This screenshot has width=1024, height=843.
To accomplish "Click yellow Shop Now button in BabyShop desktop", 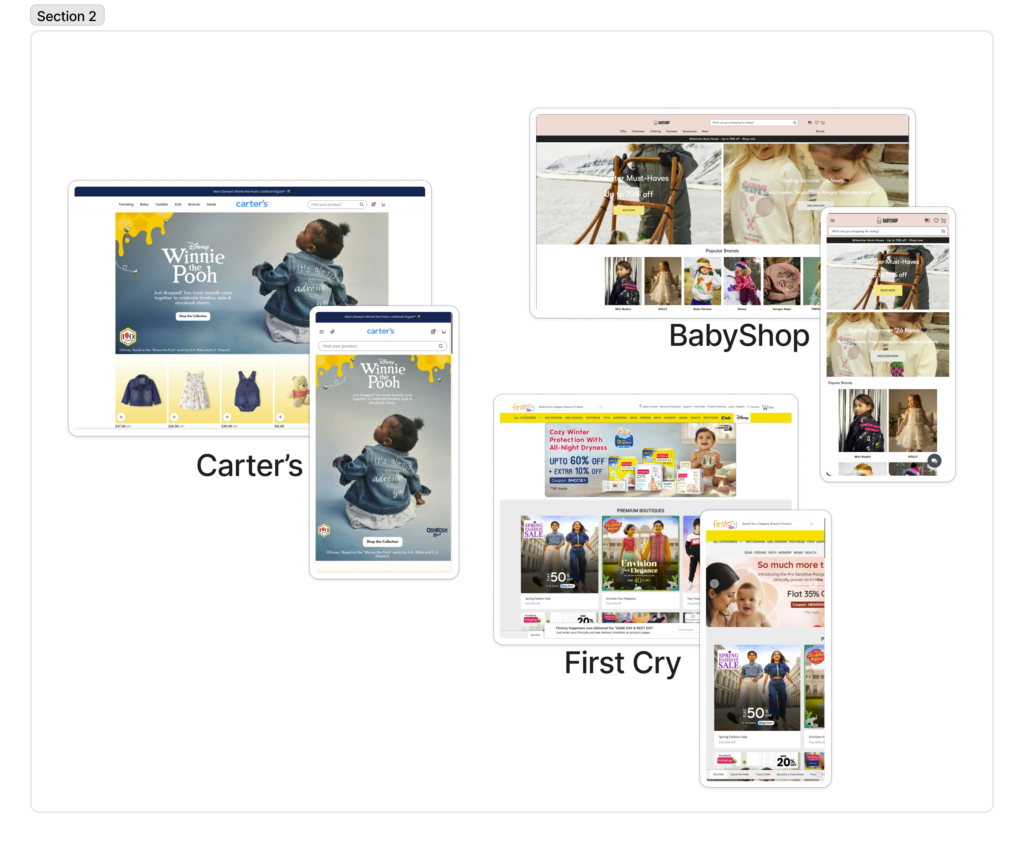I will click(629, 210).
